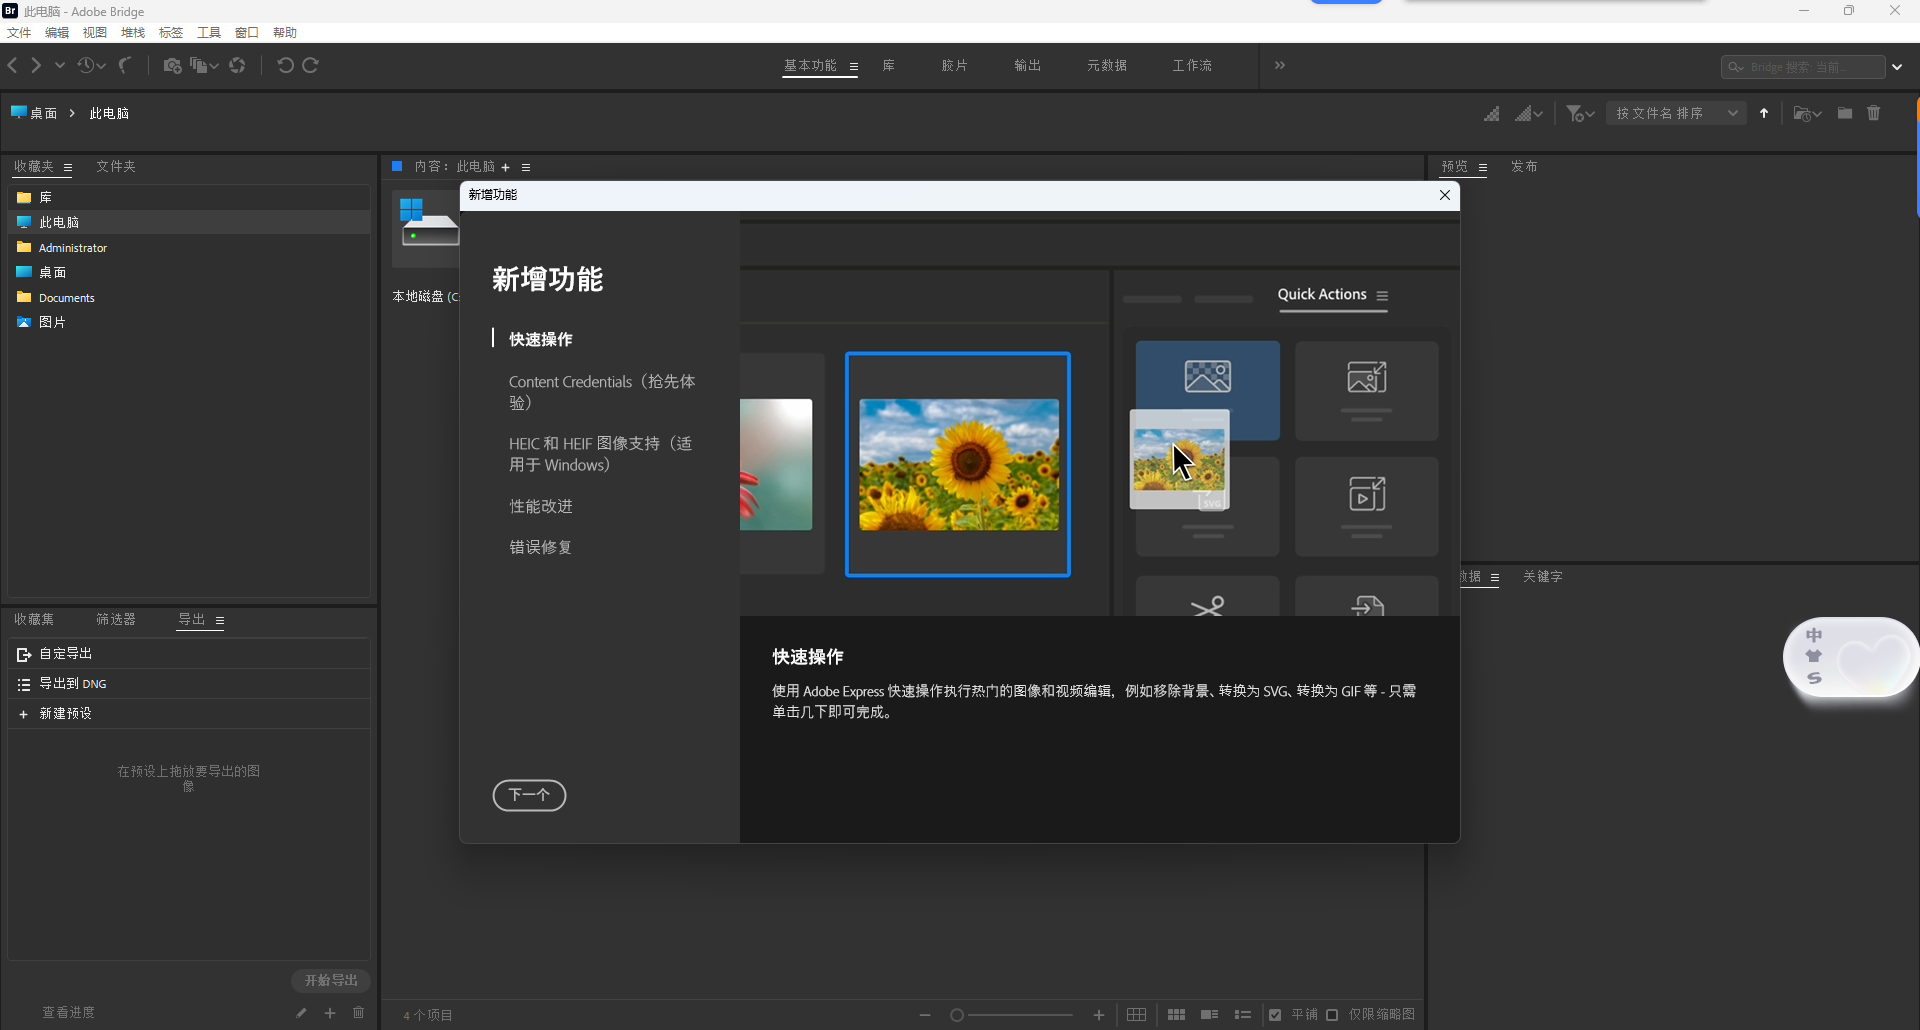Uncheck the 平铺 checkbox
Screen dimensions: 1920x1030
click(1276, 1015)
